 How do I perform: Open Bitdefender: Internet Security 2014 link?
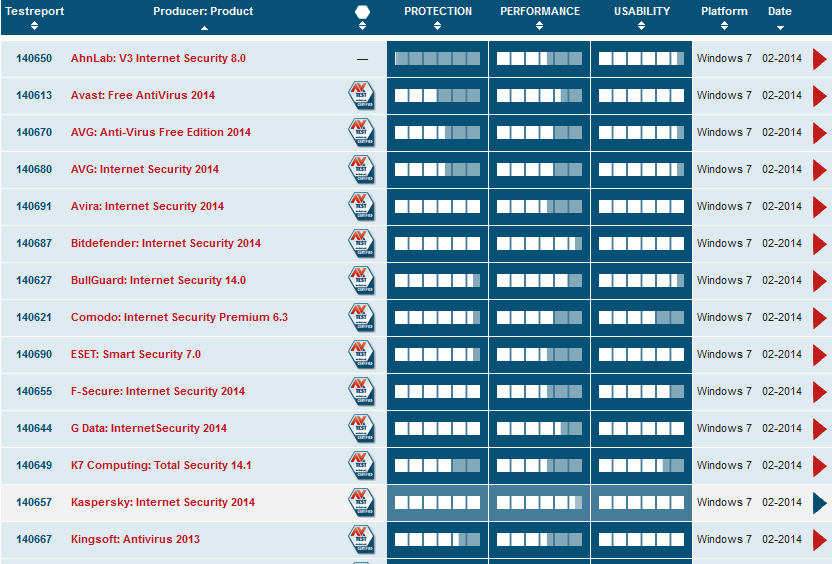coord(166,243)
